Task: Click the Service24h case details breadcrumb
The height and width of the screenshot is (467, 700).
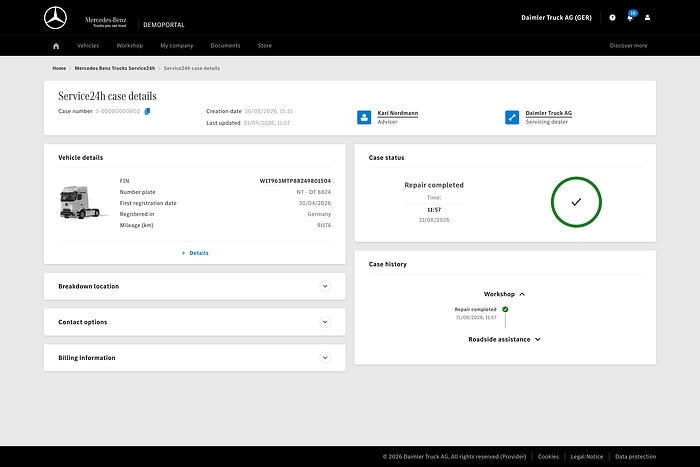Action: coord(192,68)
